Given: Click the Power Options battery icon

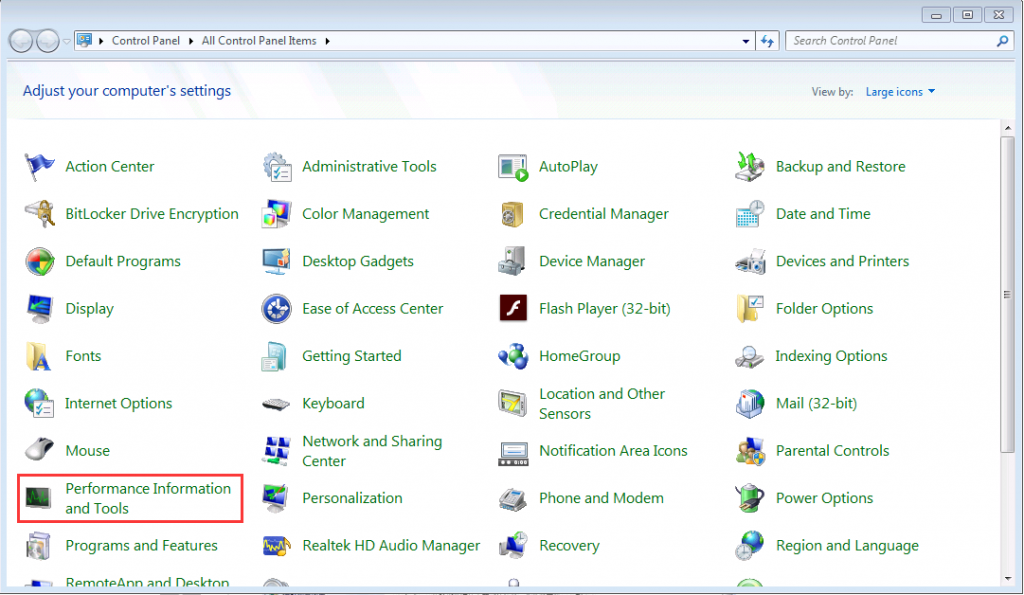Looking at the screenshot, I should tap(750, 498).
